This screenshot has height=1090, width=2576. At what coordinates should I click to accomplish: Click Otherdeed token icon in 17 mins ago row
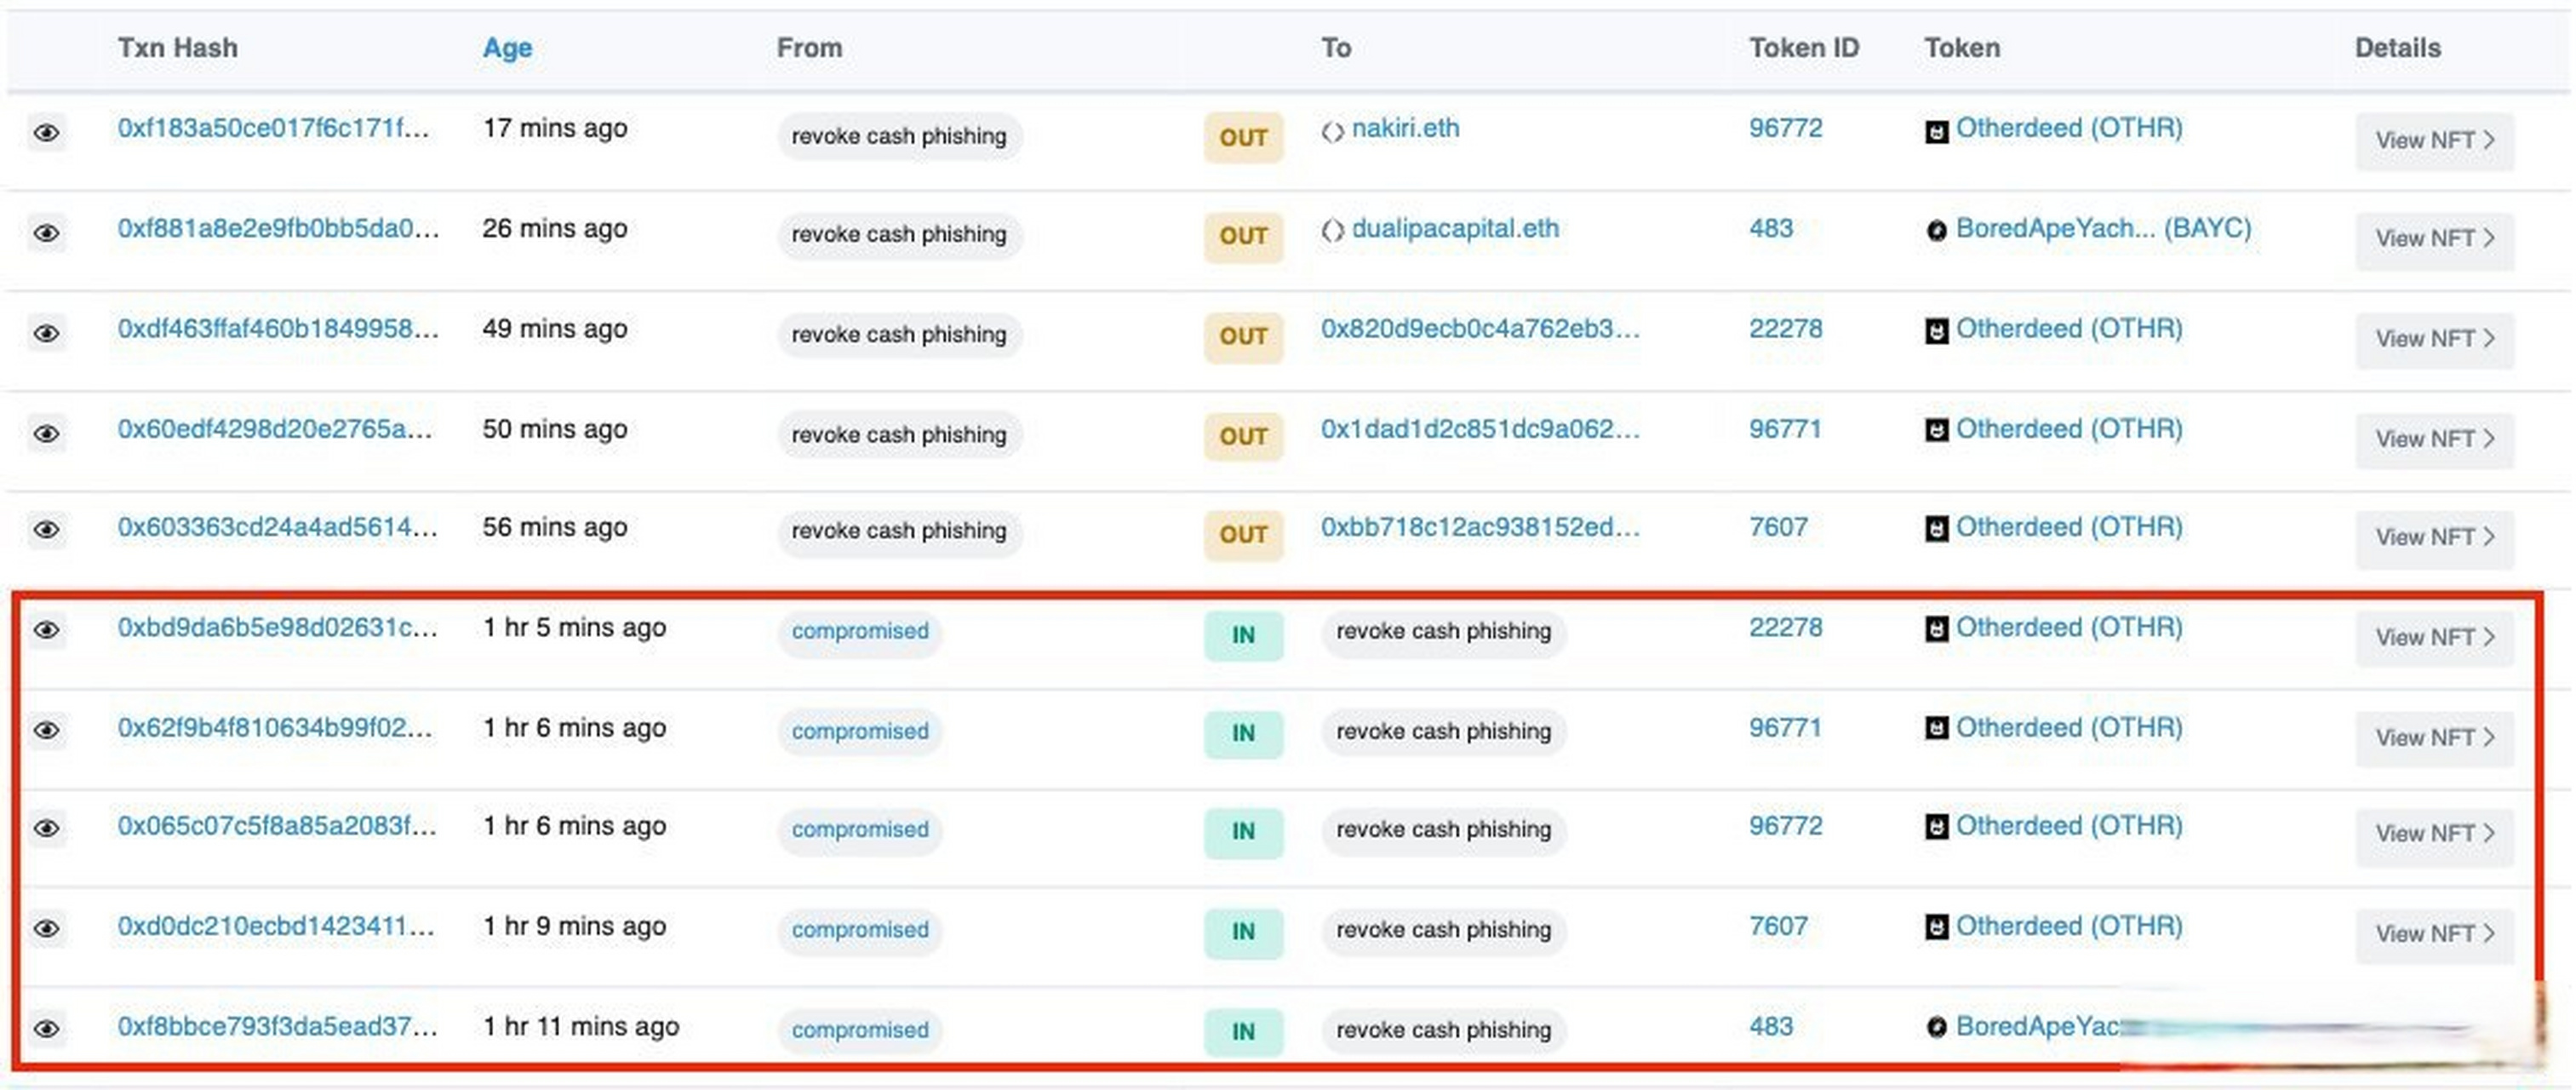point(1936,131)
